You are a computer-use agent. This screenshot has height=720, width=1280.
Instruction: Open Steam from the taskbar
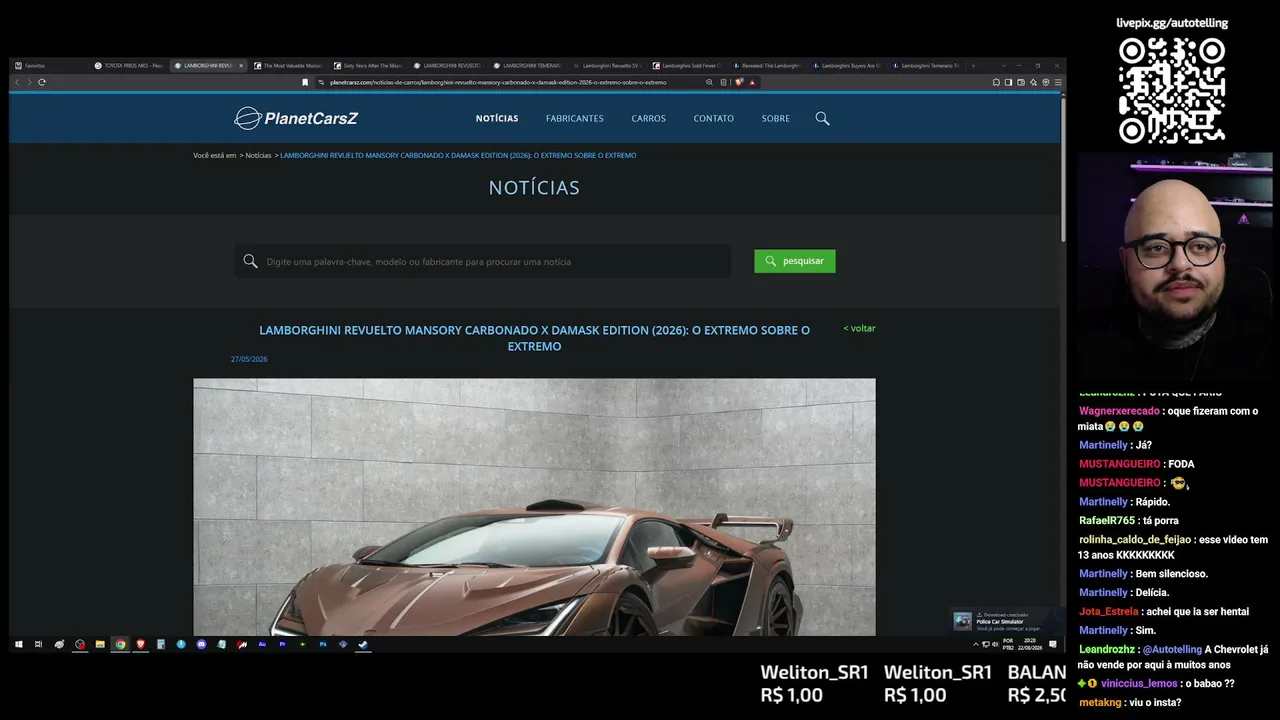[363, 644]
